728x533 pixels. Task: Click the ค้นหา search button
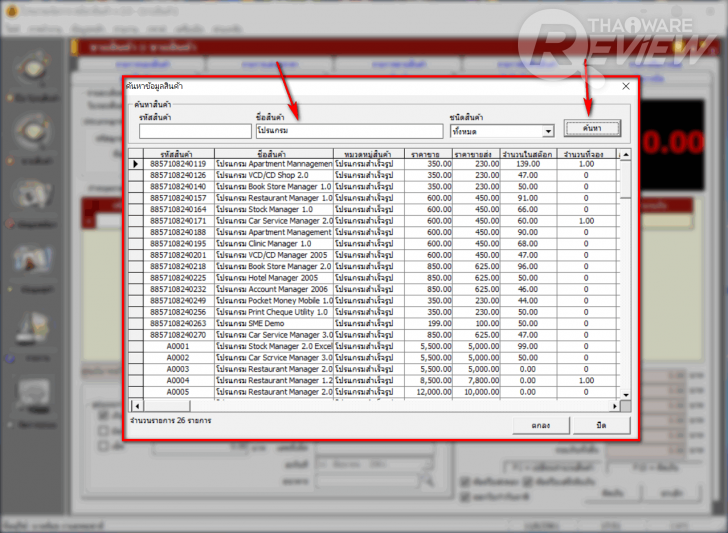[x=592, y=128]
